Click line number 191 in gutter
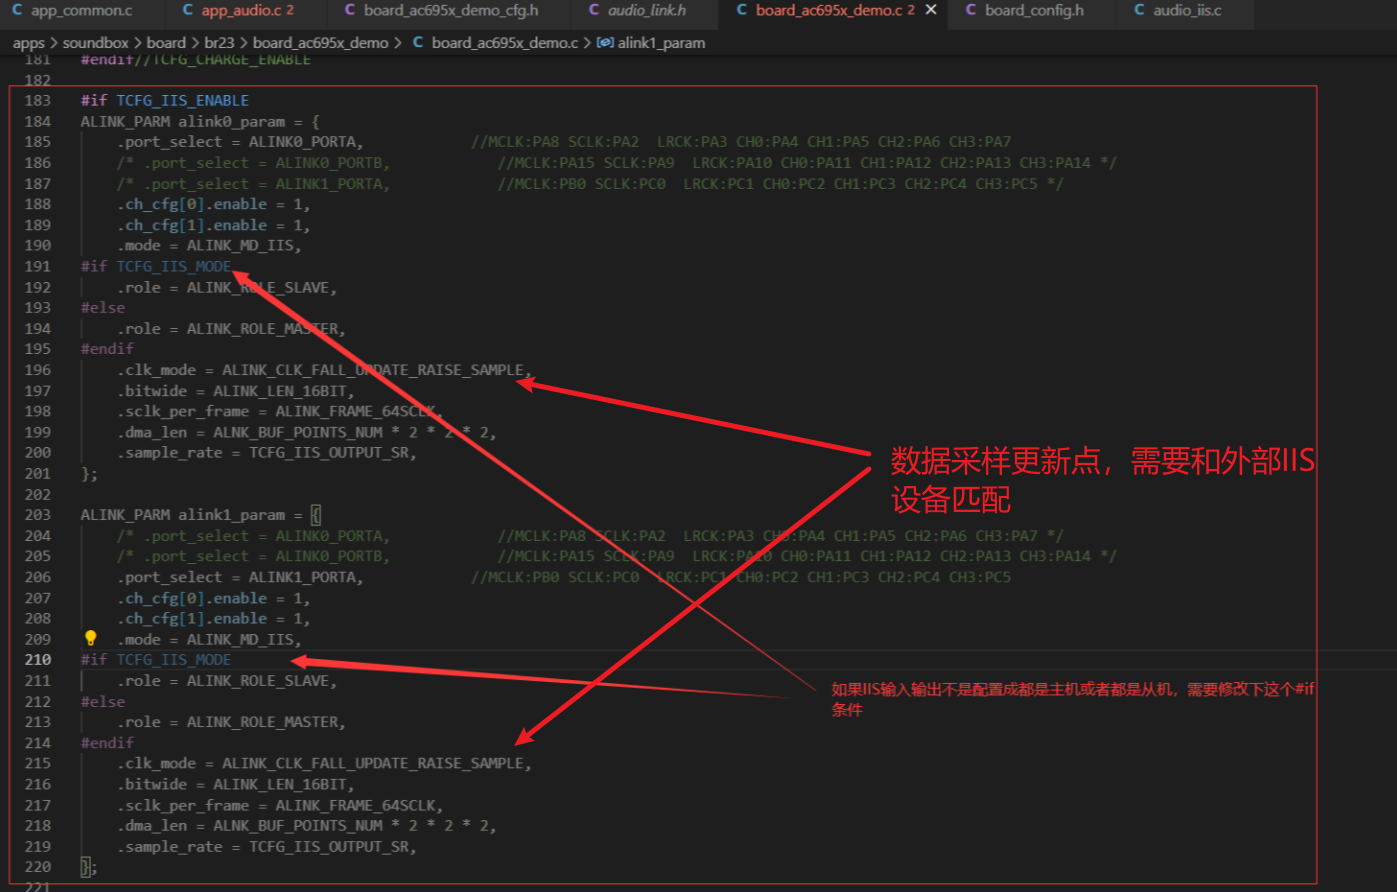Viewport: 1397px width, 892px height. [x=37, y=266]
